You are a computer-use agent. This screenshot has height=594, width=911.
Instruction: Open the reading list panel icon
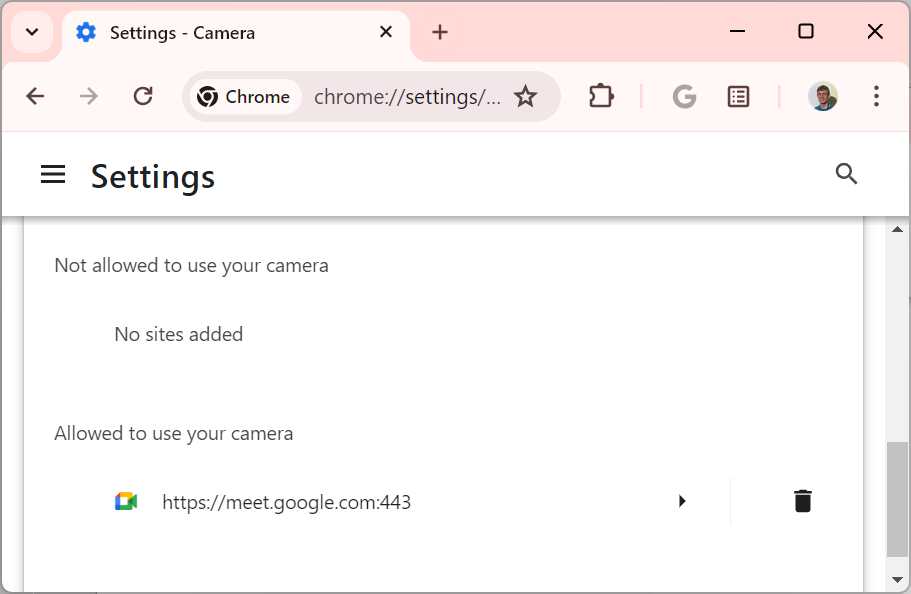point(738,96)
